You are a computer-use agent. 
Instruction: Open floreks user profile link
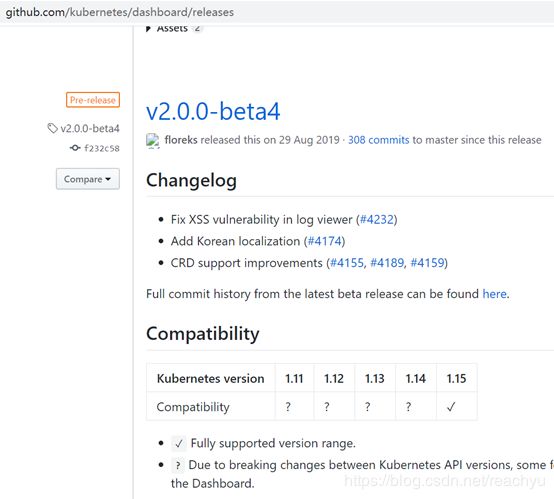[181, 140]
